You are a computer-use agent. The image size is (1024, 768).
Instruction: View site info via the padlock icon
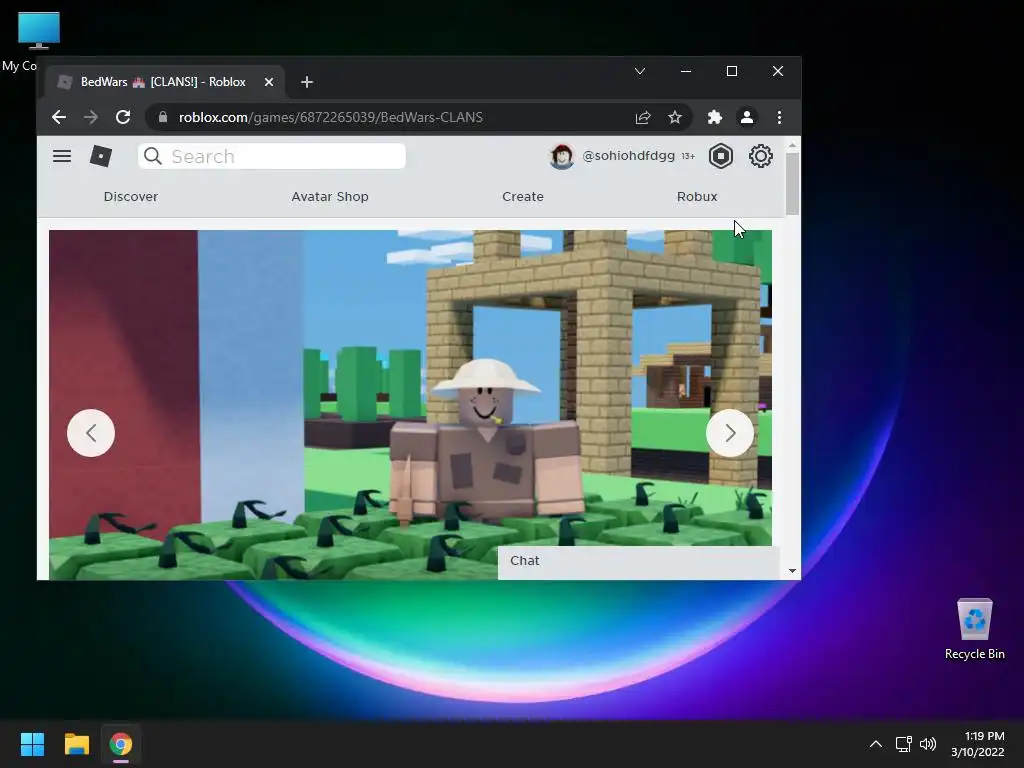click(x=163, y=117)
